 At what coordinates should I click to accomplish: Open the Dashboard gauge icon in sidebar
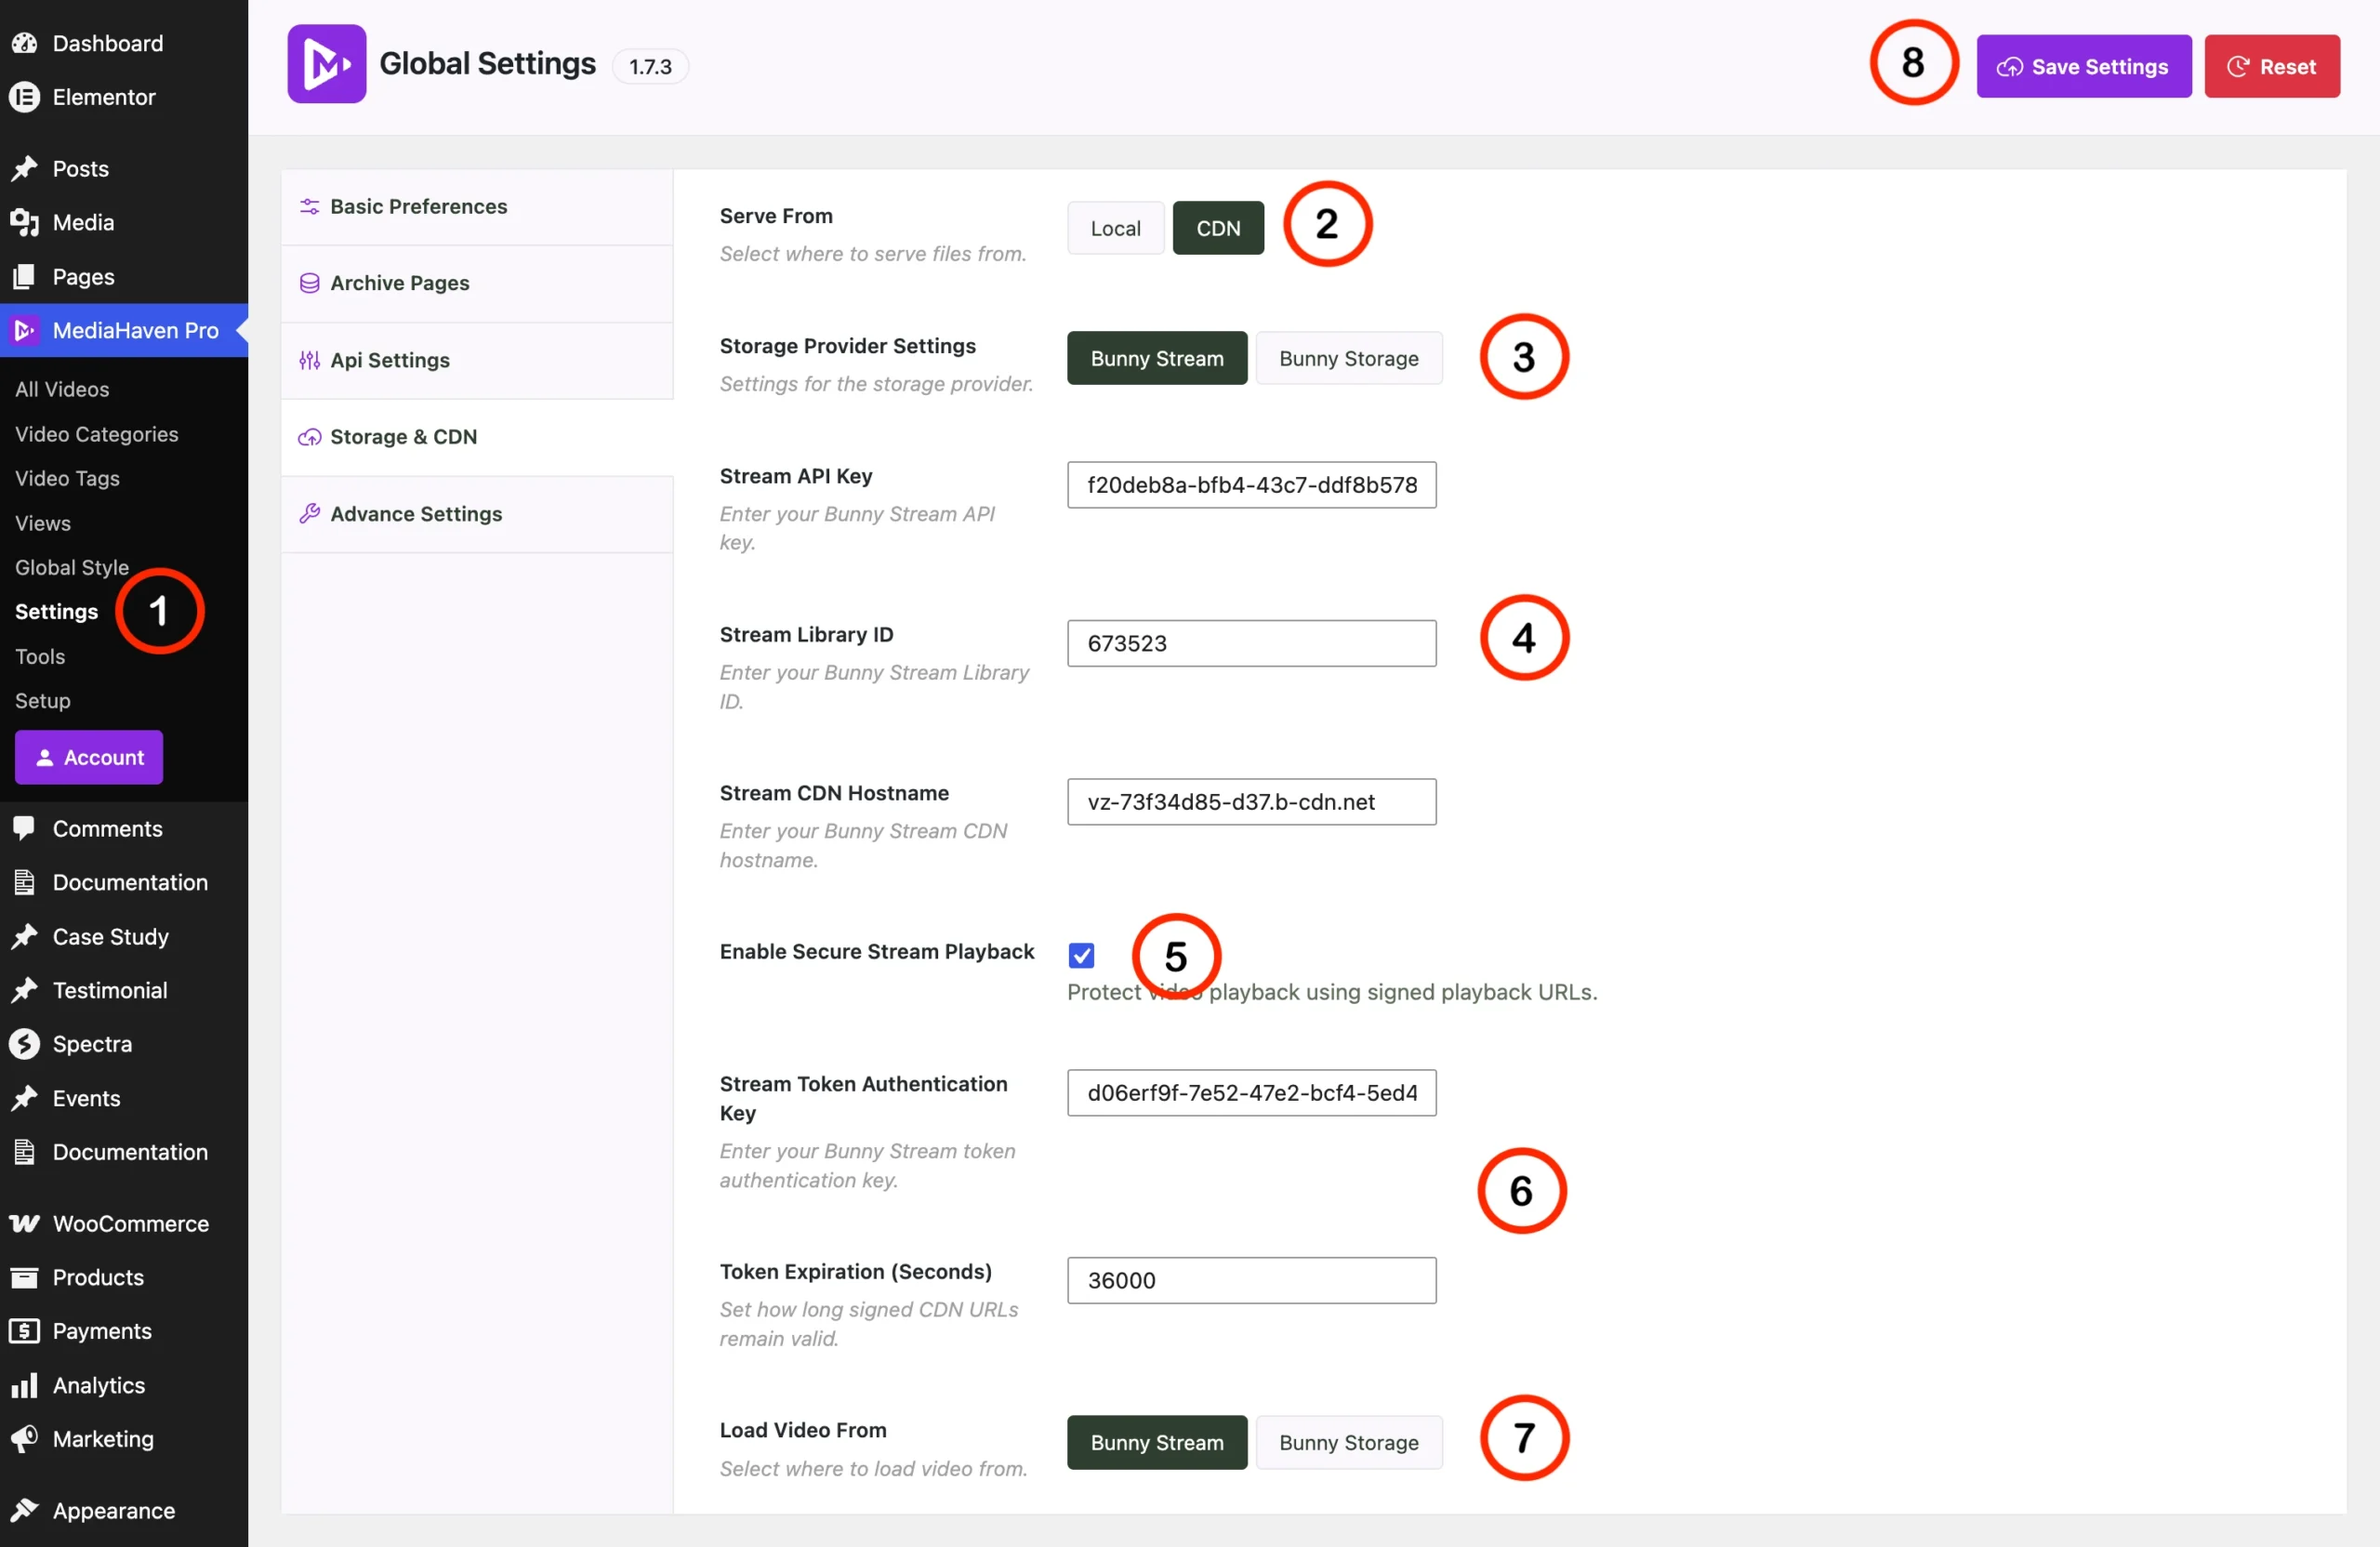24,43
